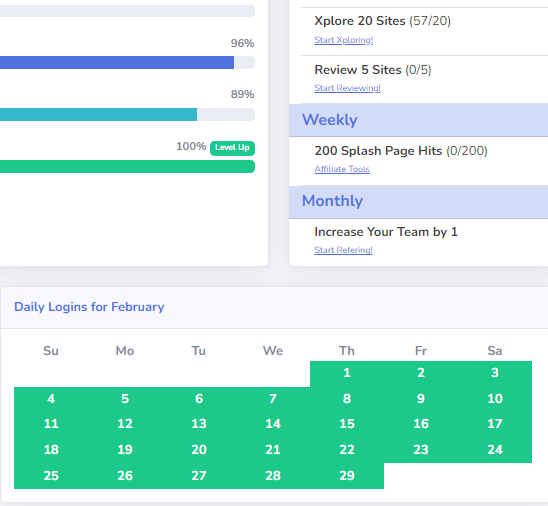Open the Start Xploring! link
548x506 pixels.
pyautogui.click(x=344, y=40)
